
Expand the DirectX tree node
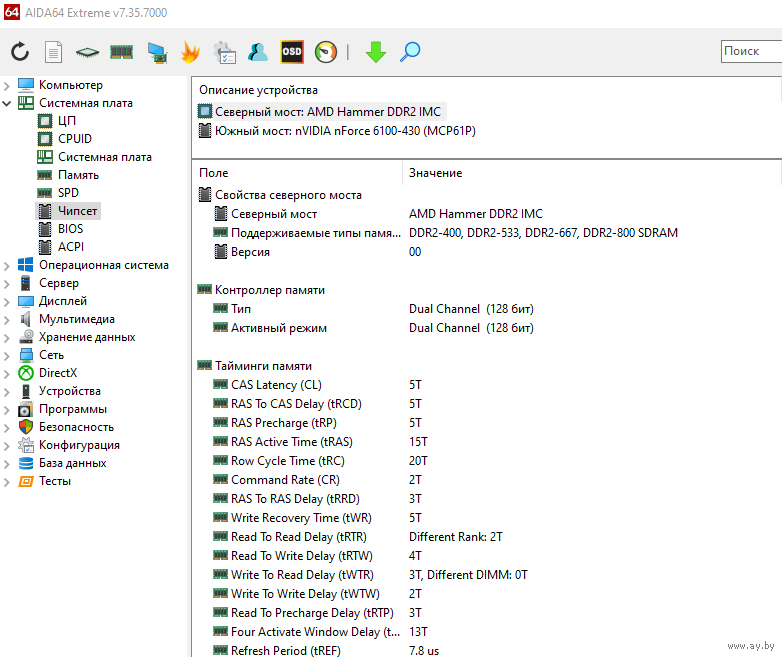coord(6,374)
